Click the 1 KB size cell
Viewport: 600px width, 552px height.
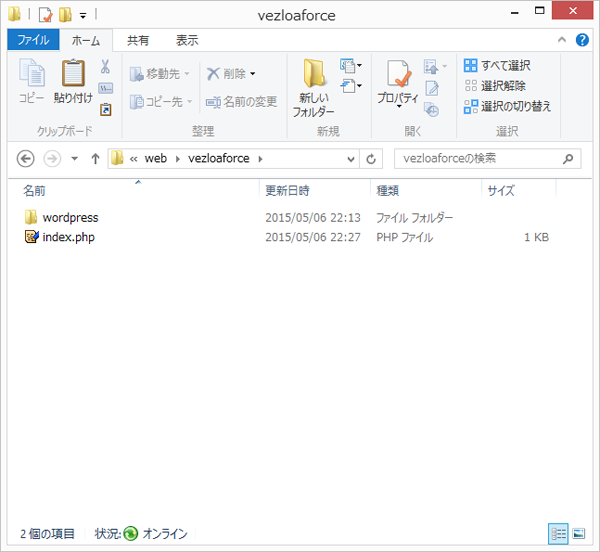tap(536, 237)
